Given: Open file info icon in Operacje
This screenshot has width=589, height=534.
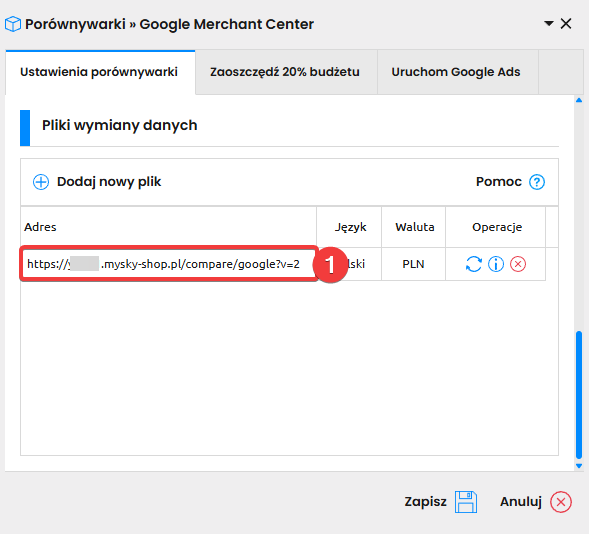Looking at the screenshot, I should pyautogui.click(x=496, y=264).
